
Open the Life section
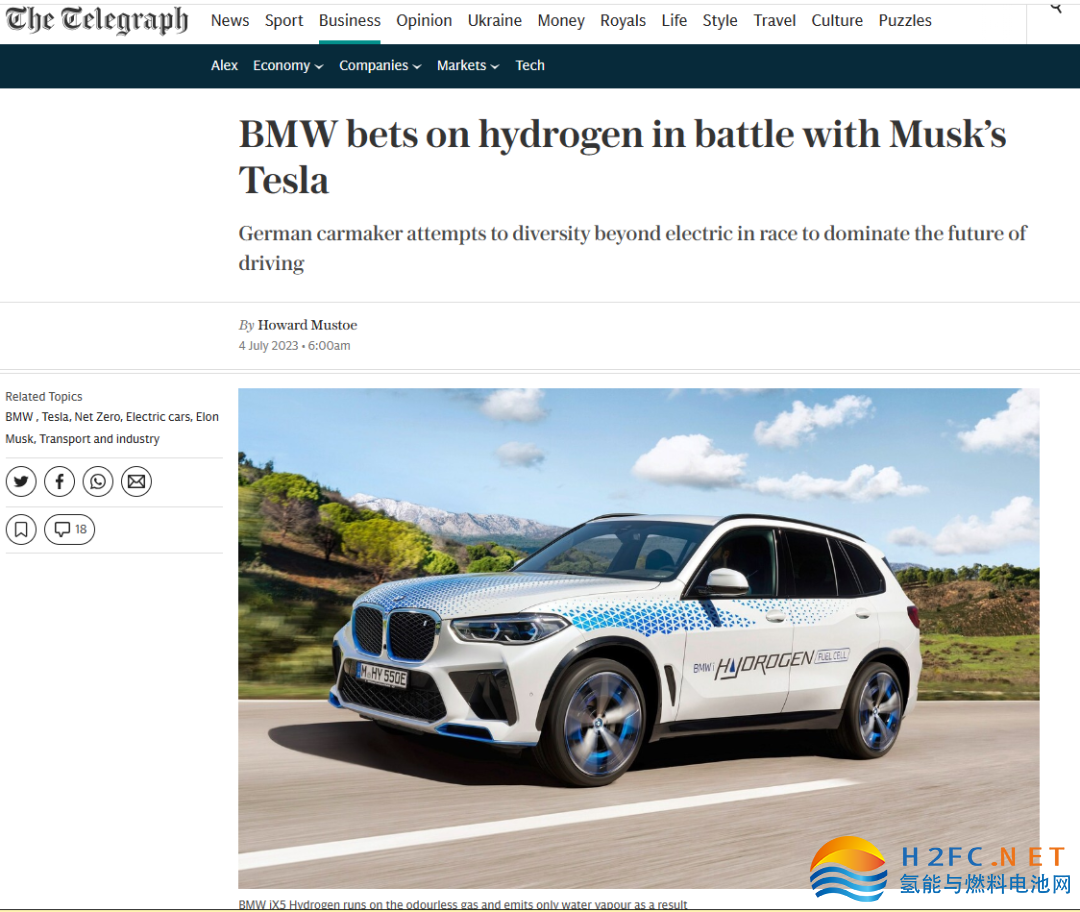674,21
